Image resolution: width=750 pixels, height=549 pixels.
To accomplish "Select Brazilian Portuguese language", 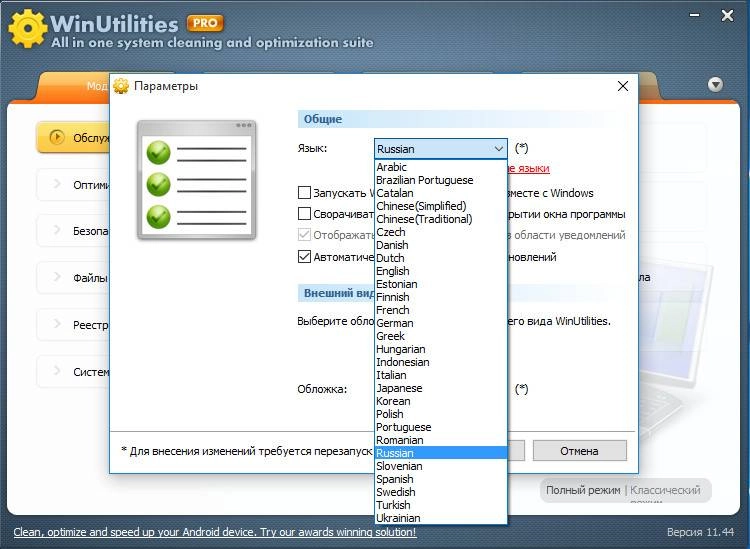I will (441, 180).
